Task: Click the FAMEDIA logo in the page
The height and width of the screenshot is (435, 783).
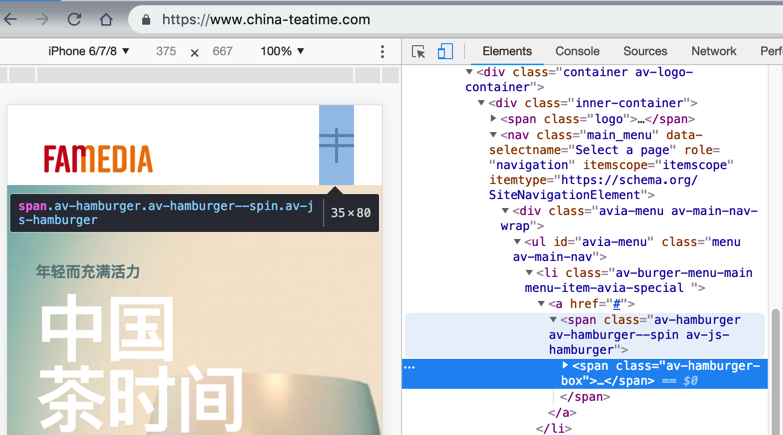Action: point(98,159)
